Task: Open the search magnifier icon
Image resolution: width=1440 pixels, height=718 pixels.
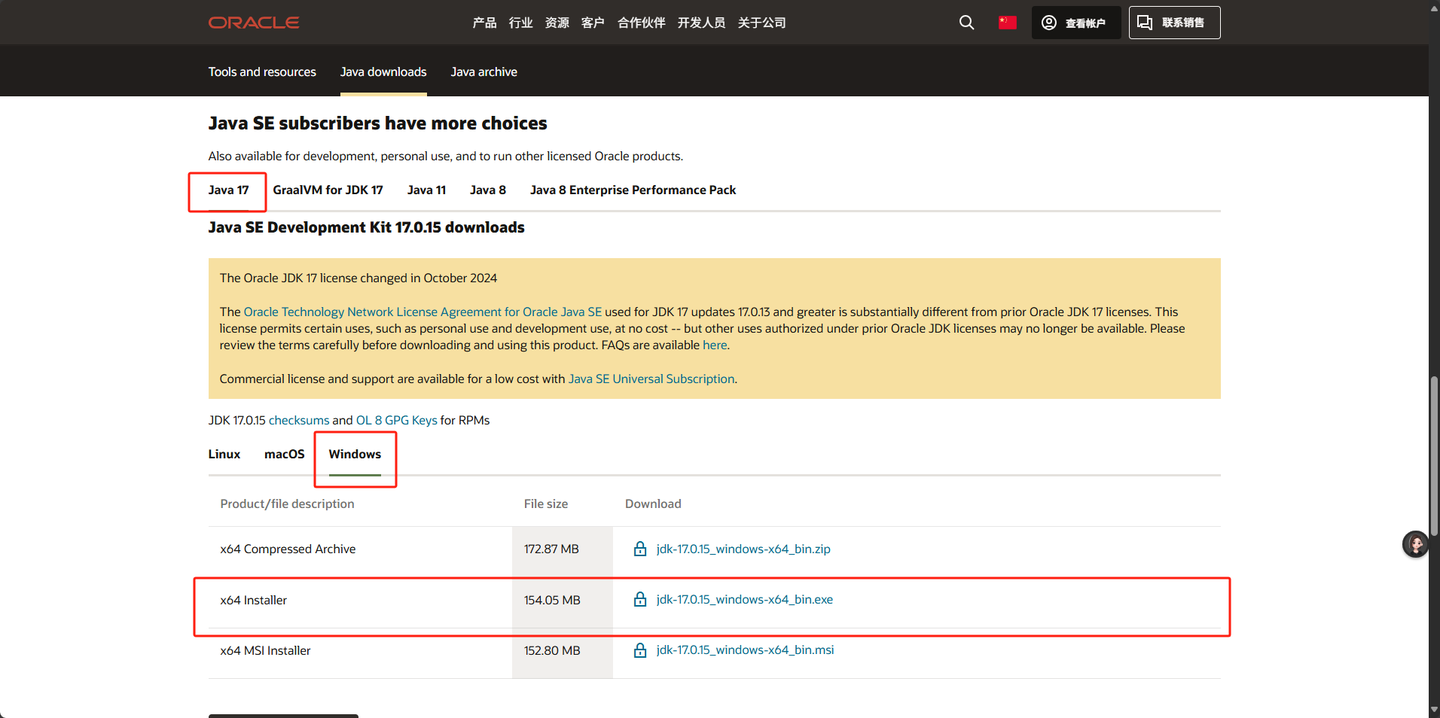Action: 966,22
